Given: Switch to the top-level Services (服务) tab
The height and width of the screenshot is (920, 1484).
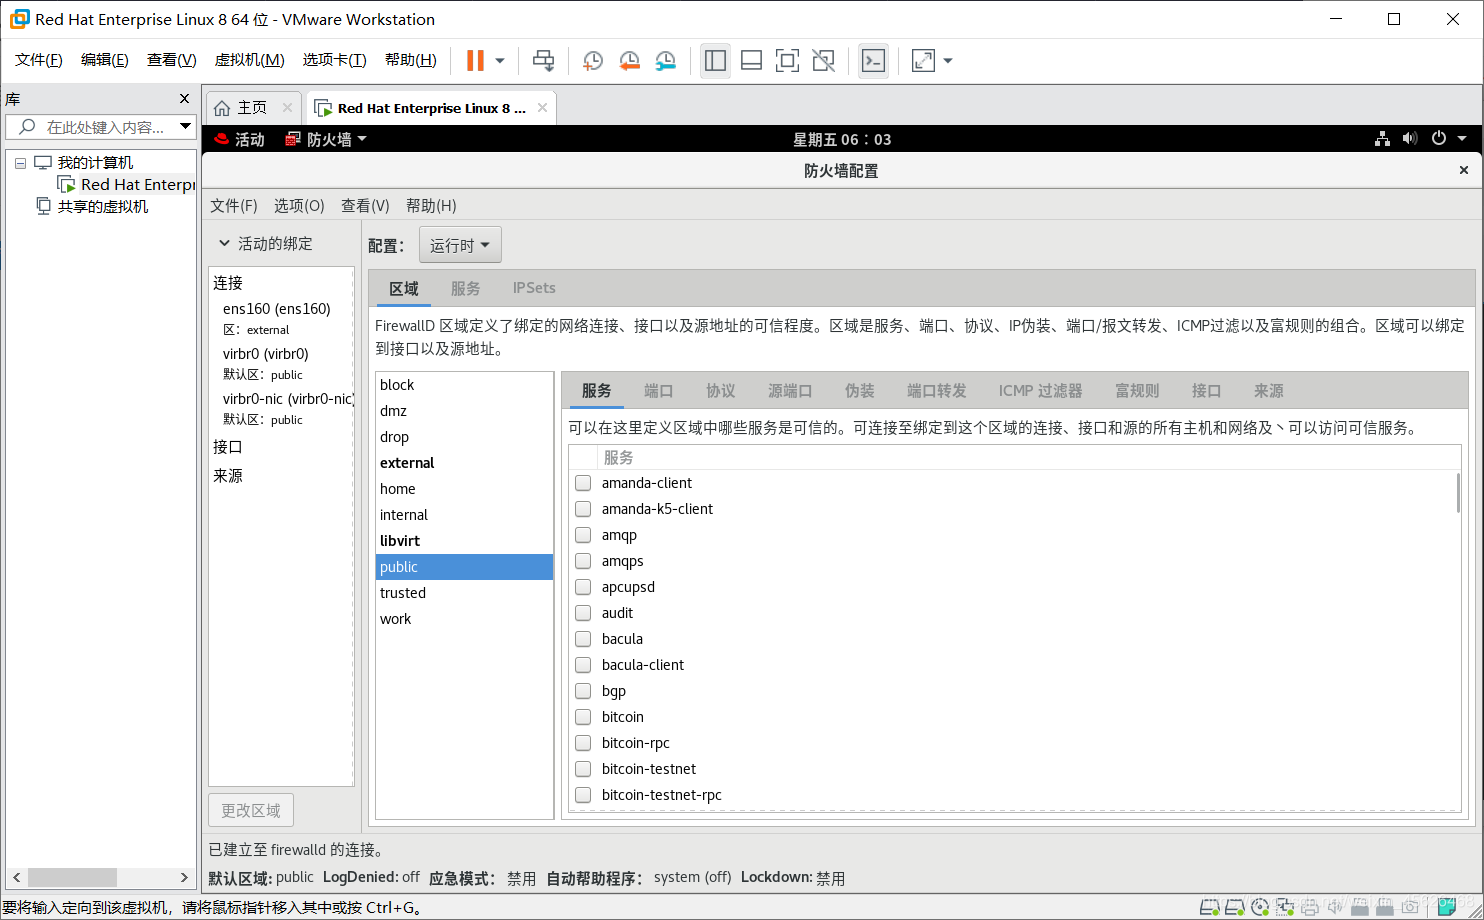Looking at the screenshot, I should point(465,288).
